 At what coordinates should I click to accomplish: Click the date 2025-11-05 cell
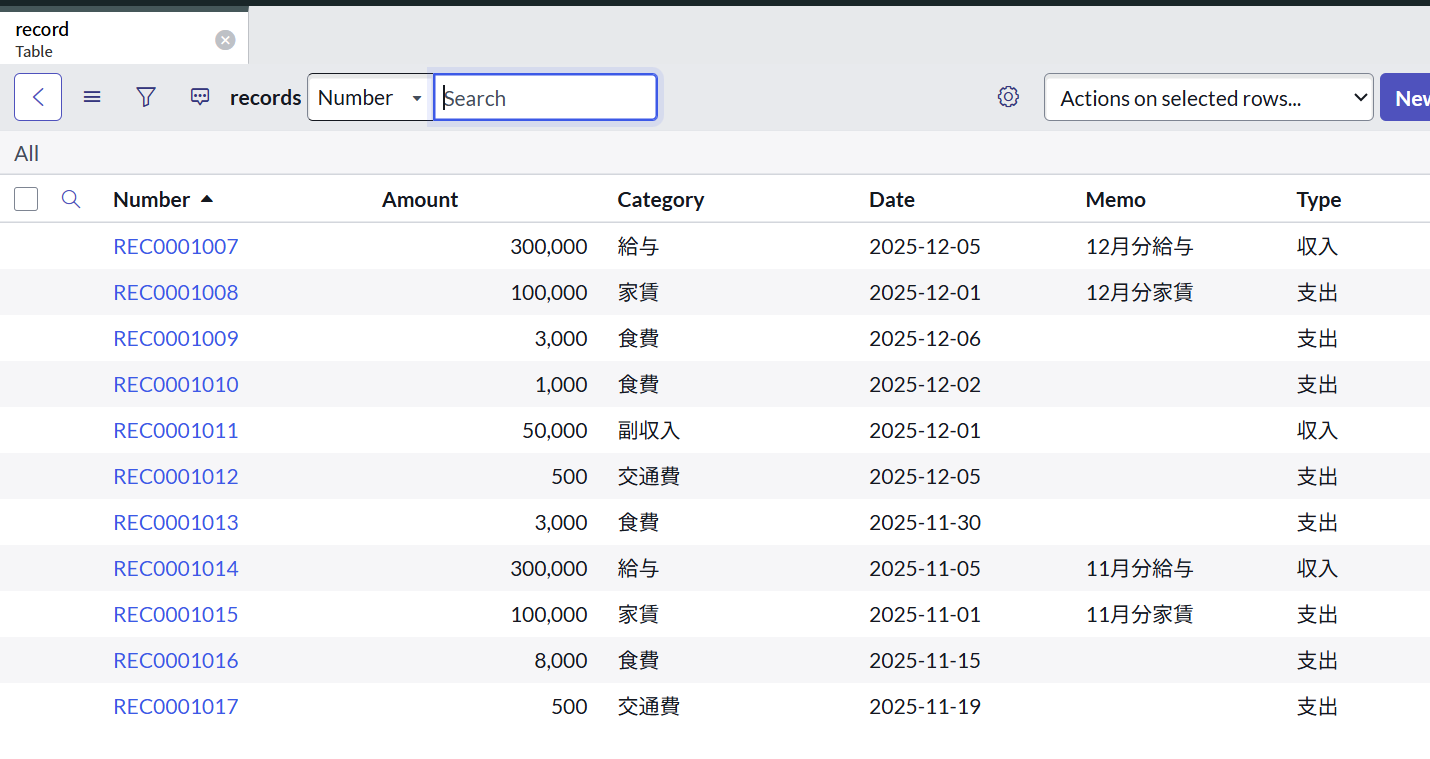925,568
